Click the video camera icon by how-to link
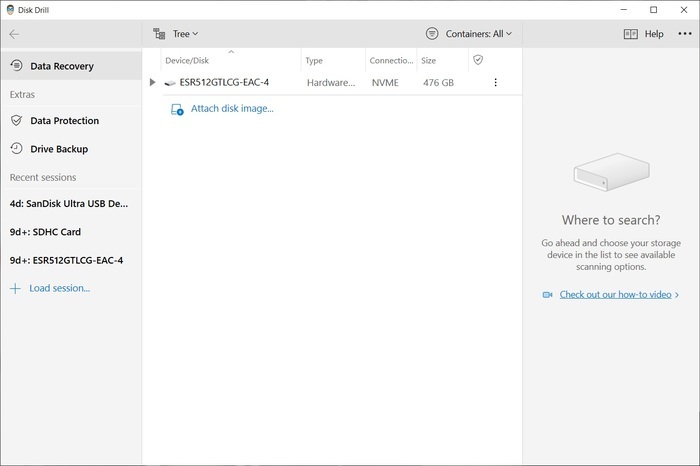The width and height of the screenshot is (700, 466). 548,295
